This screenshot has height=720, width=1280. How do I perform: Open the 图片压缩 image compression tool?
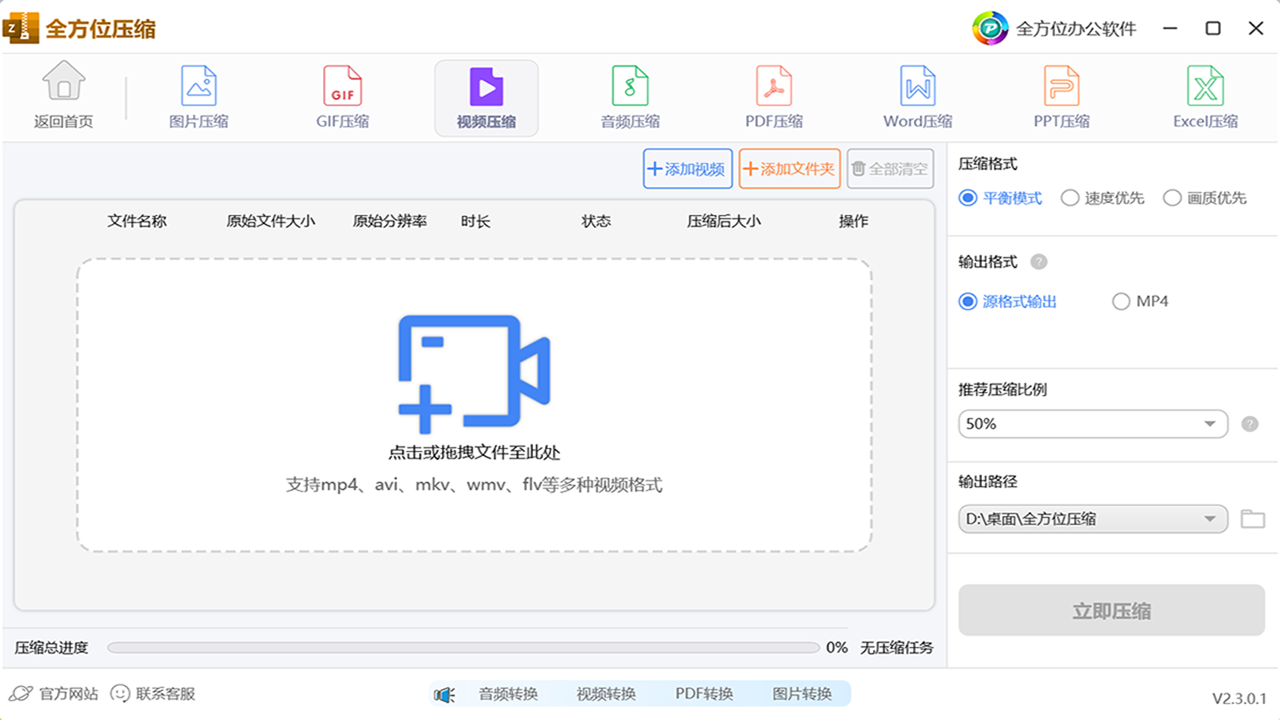198,97
